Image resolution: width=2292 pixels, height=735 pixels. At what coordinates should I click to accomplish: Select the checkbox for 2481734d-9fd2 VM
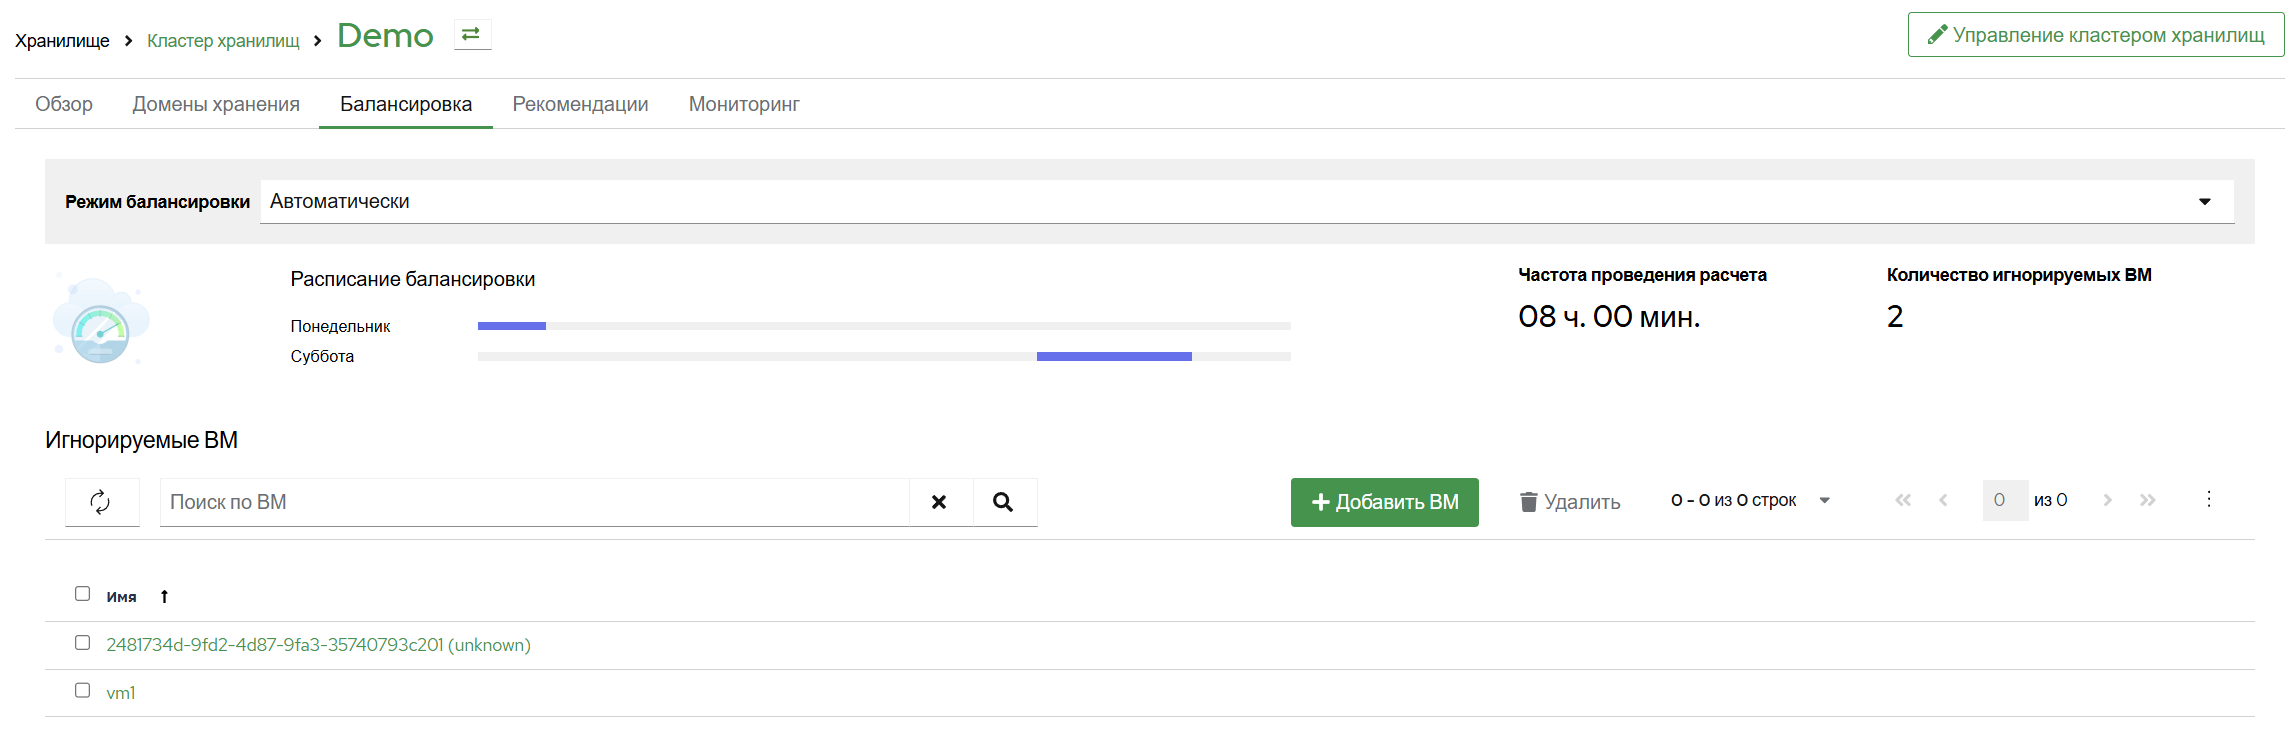coord(83,643)
